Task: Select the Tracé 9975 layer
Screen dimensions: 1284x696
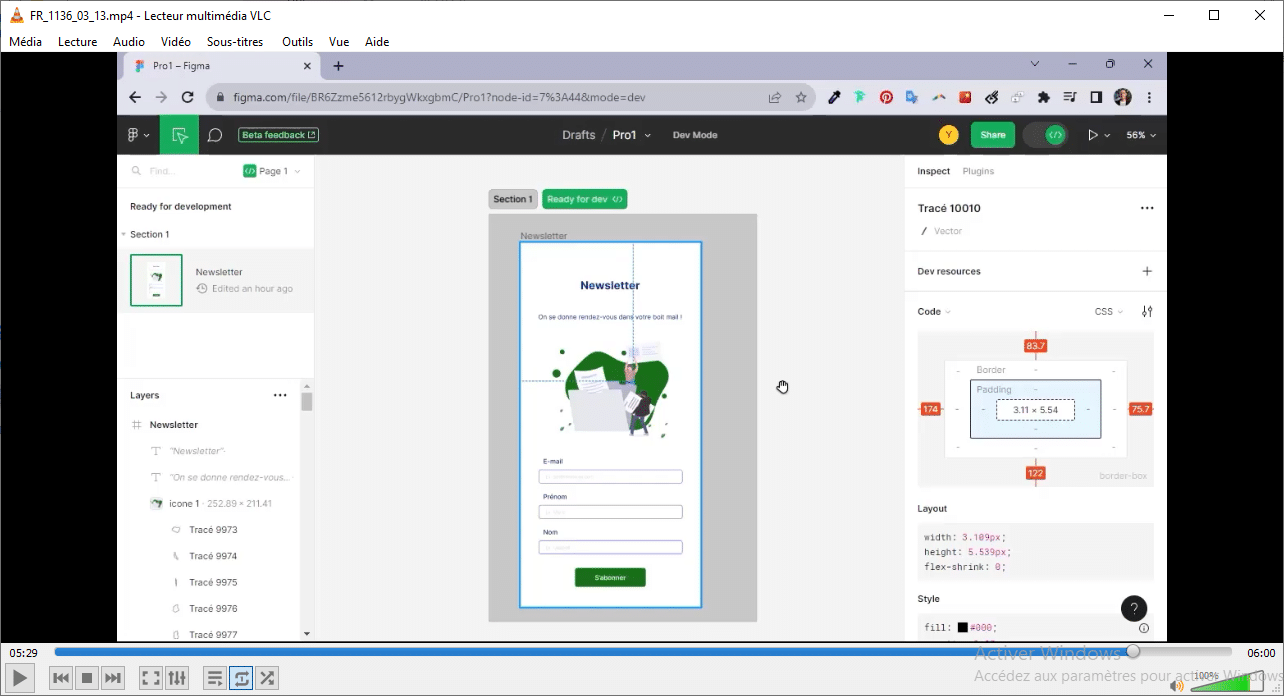Action: 213,582
